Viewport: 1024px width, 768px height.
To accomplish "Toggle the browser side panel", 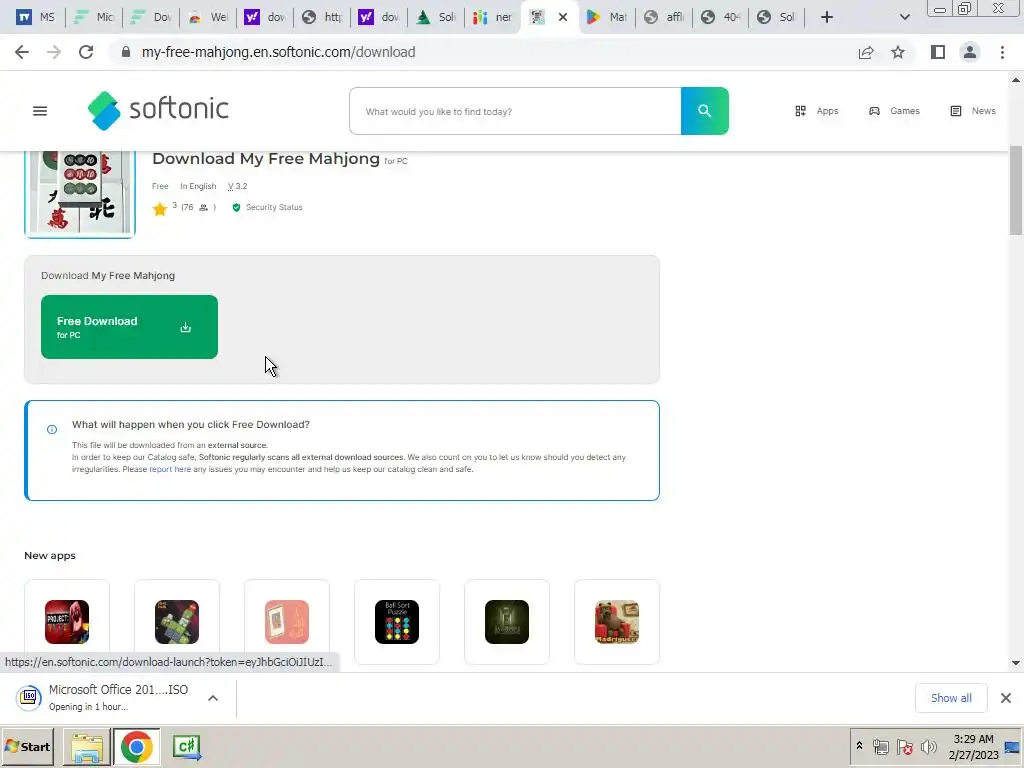I will click(938, 52).
